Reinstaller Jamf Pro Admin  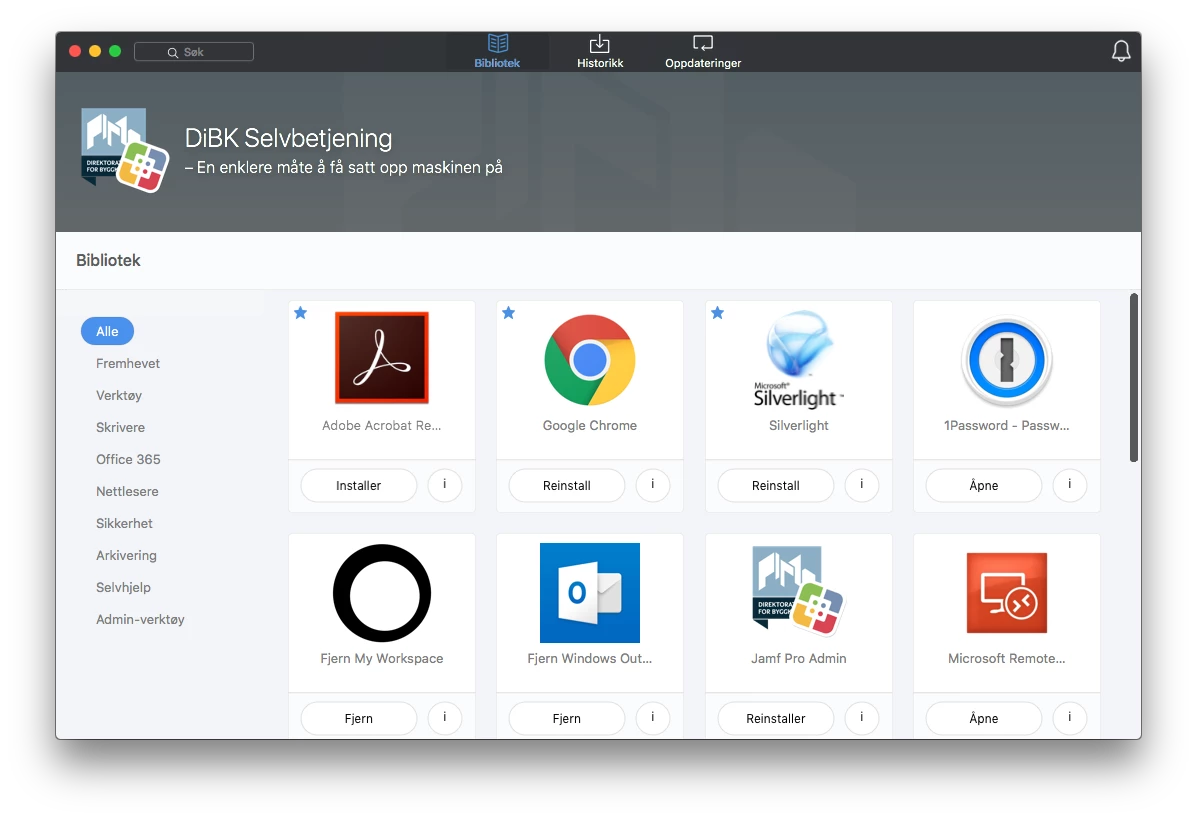click(x=776, y=718)
